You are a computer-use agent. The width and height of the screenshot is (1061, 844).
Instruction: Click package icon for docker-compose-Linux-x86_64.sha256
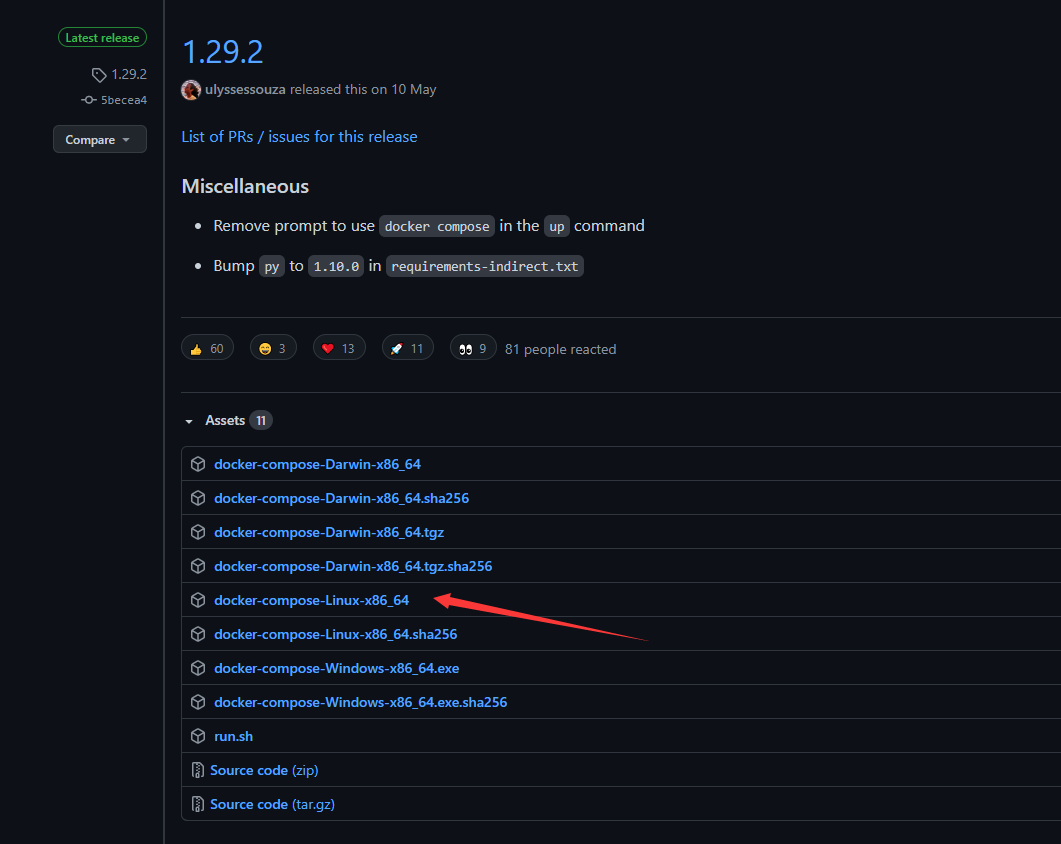pos(198,634)
